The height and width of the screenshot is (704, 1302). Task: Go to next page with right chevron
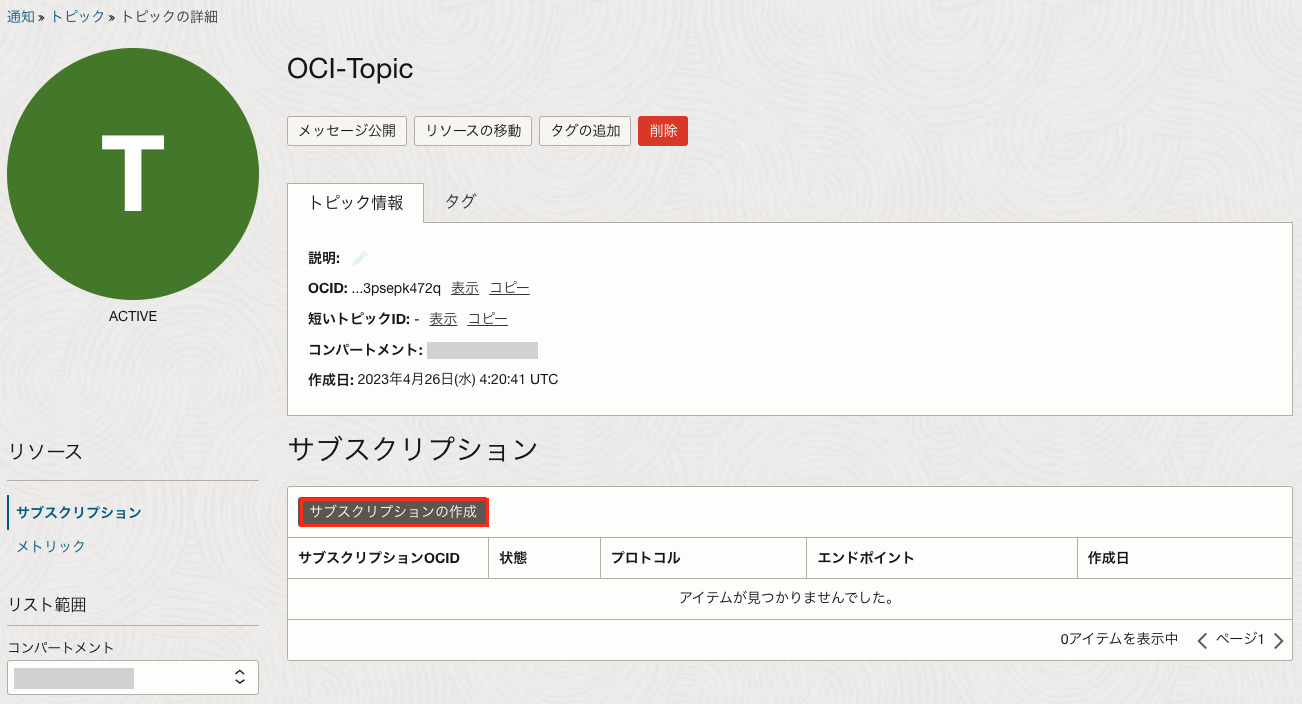click(1278, 640)
